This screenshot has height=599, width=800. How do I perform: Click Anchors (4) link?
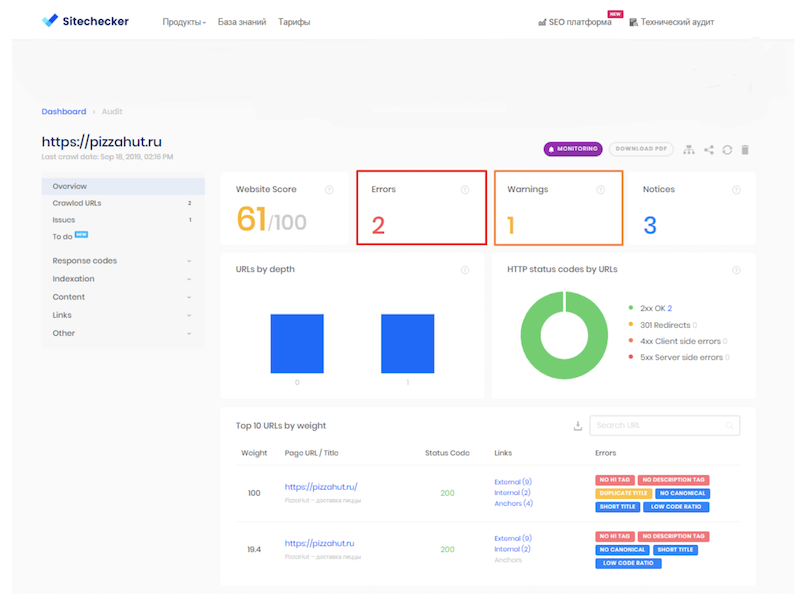pos(513,503)
